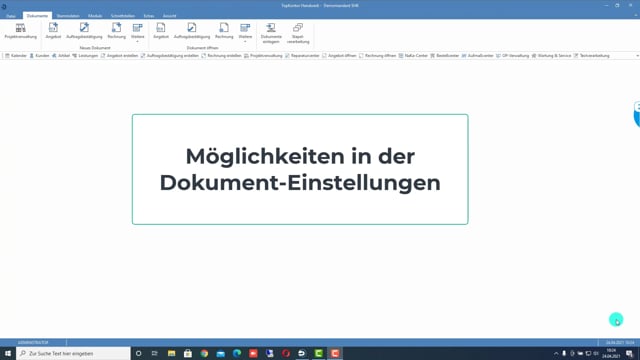Open Projektverwaltung in the ribbon

pyautogui.click(x=20, y=31)
